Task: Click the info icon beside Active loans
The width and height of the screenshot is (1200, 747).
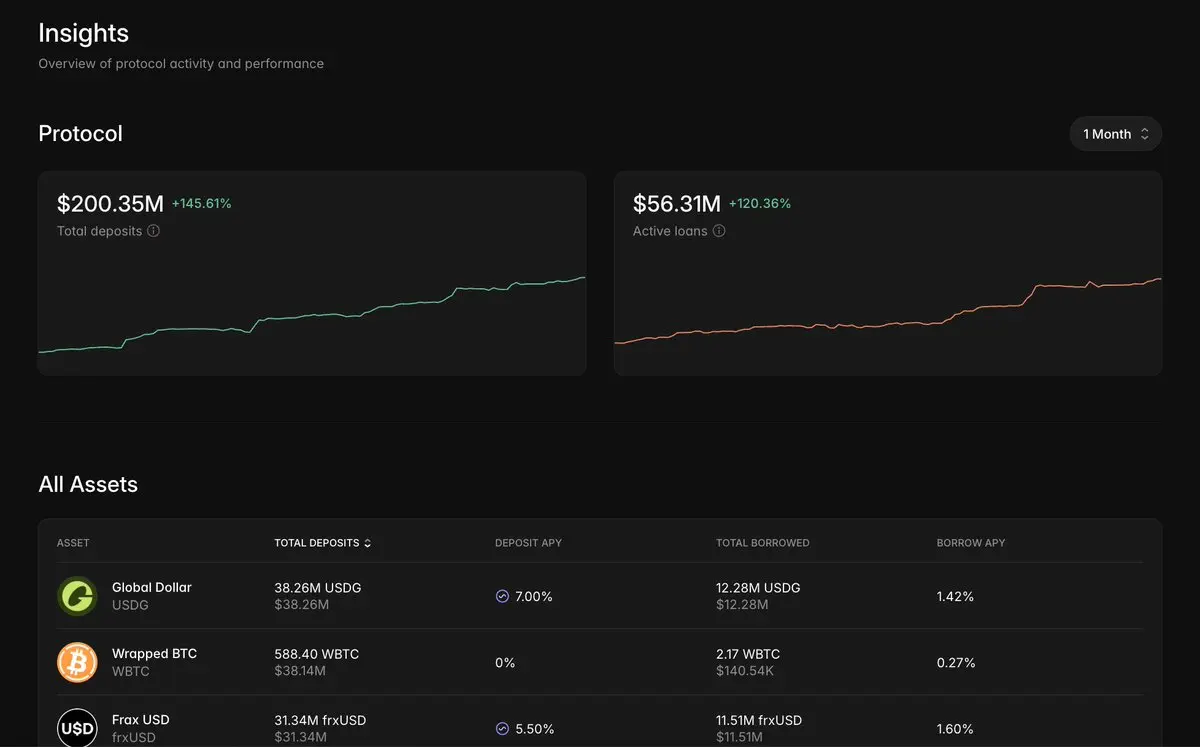Action: click(719, 231)
